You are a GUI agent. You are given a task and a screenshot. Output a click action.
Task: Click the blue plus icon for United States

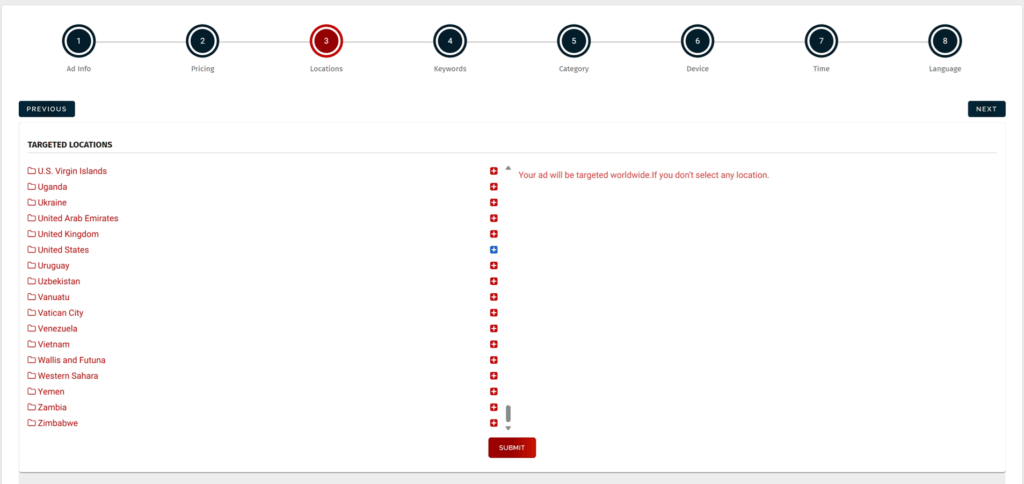(493, 250)
